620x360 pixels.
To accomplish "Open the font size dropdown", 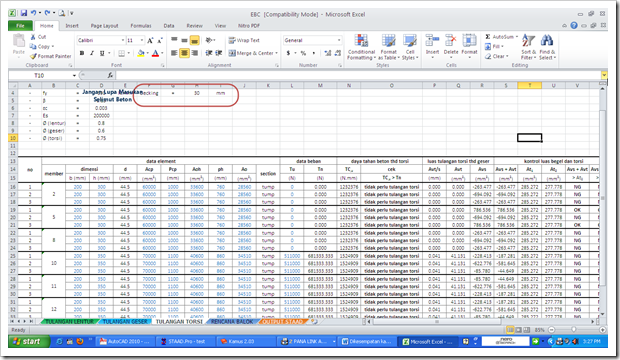I will (x=142, y=40).
